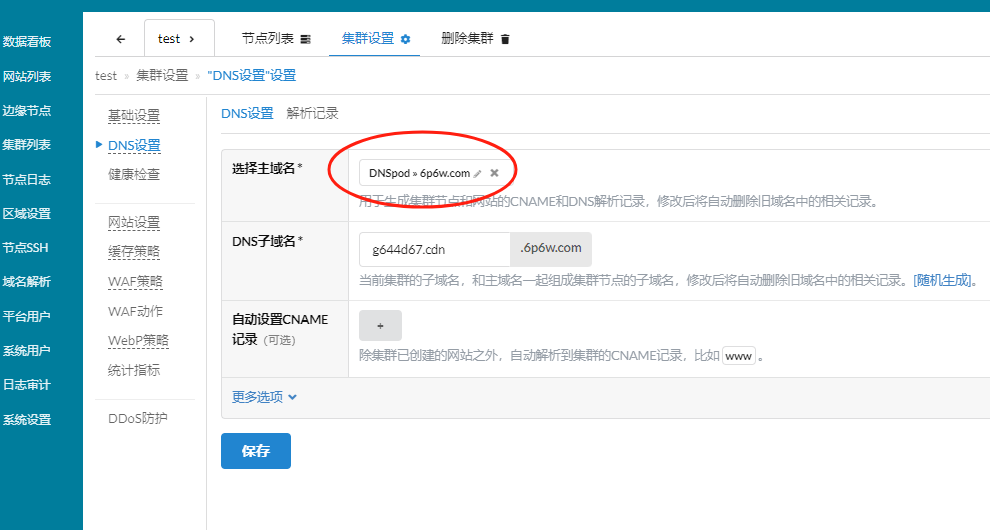Switch to the cluster settings tab
The width and height of the screenshot is (990, 530).
click(x=376, y=38)
